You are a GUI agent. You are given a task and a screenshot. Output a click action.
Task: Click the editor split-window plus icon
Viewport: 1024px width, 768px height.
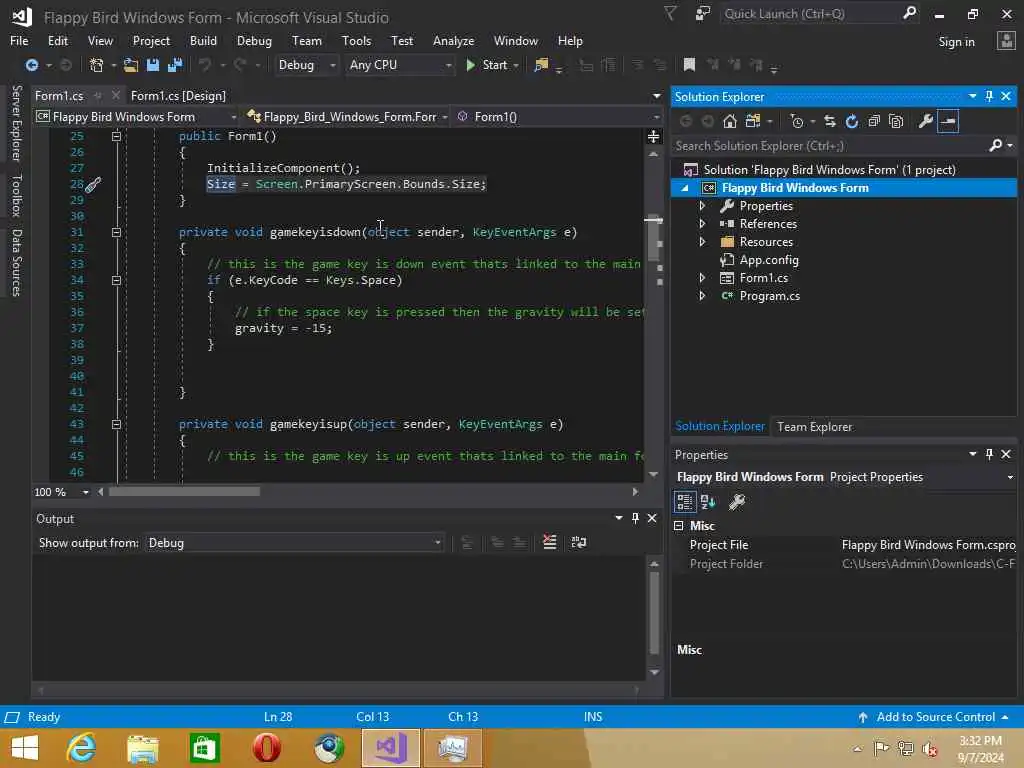pos(653,136)
